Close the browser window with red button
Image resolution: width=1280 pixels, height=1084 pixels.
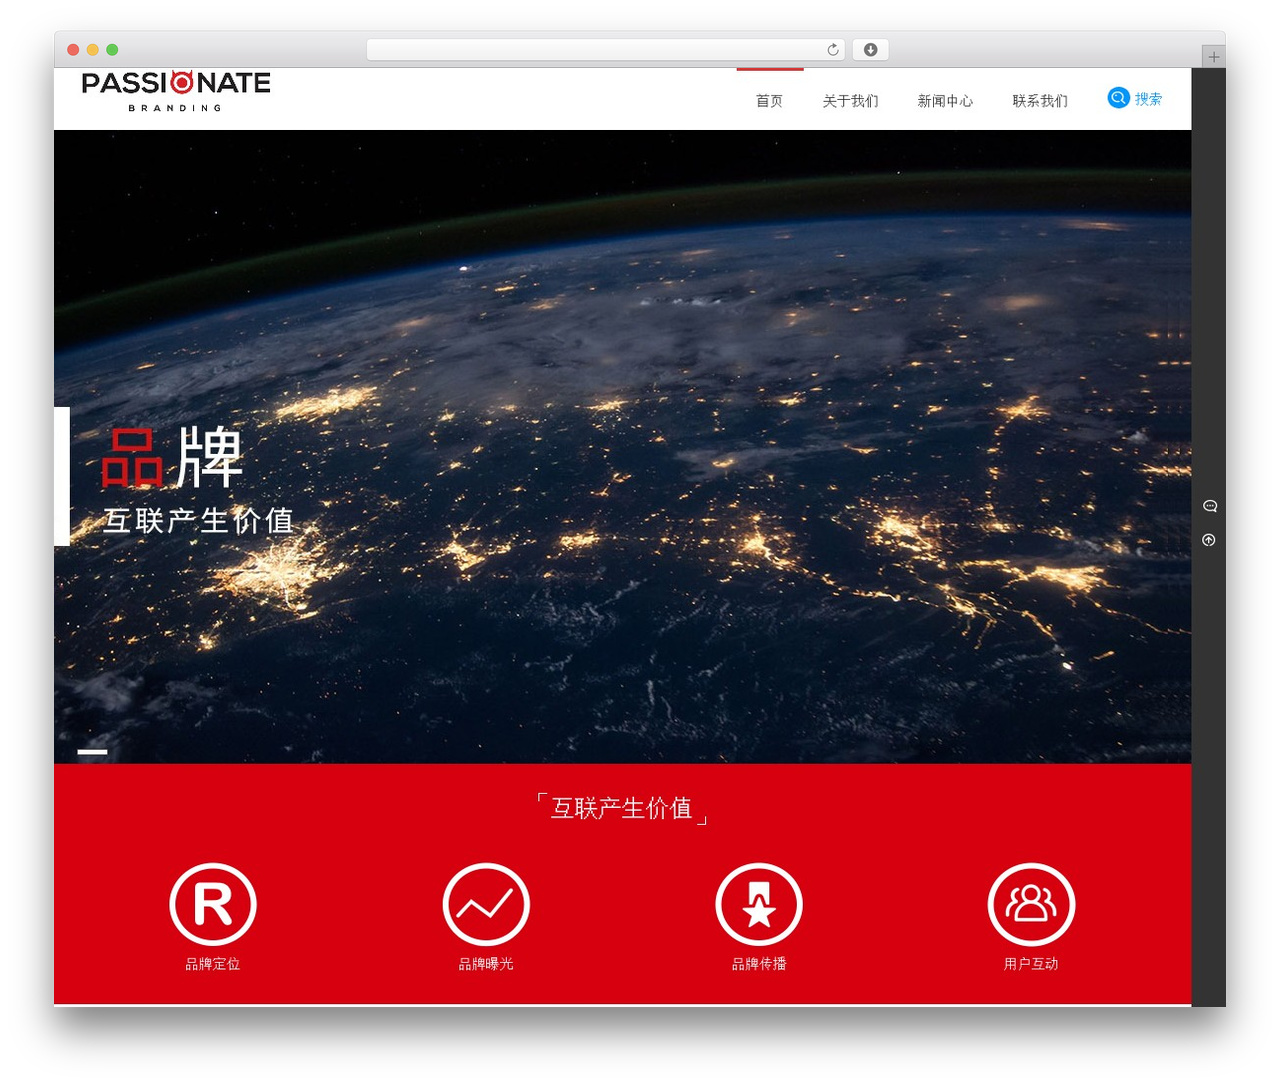click(x=73, y=50)
